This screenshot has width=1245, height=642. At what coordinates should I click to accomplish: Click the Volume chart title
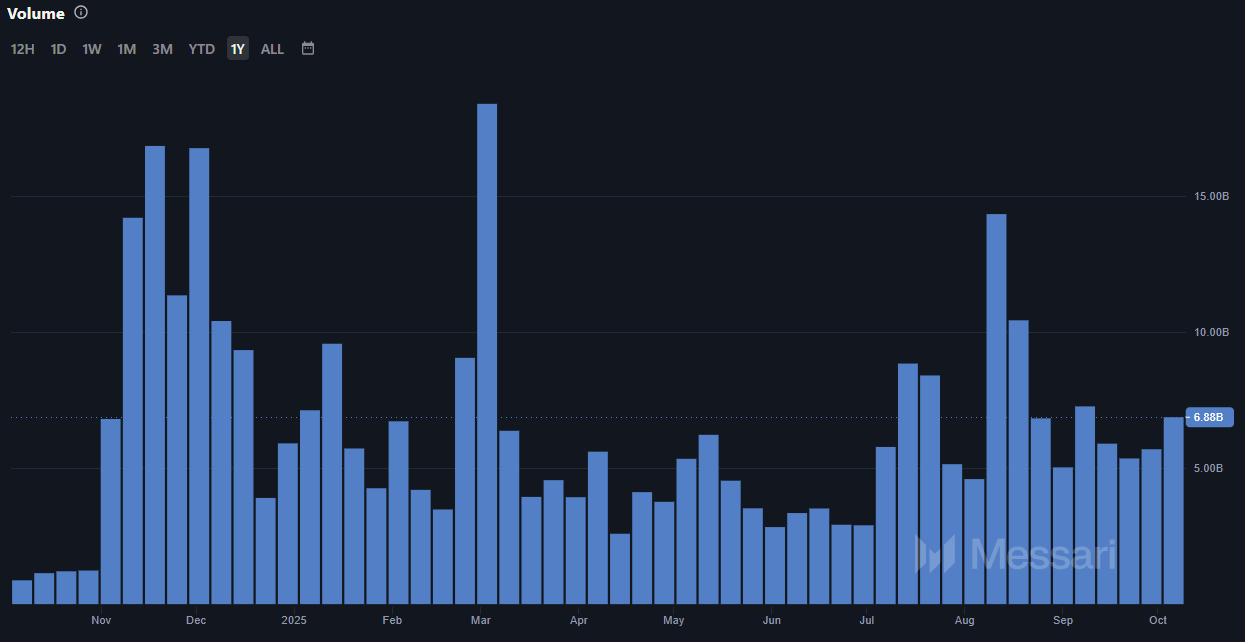point(36,14)
